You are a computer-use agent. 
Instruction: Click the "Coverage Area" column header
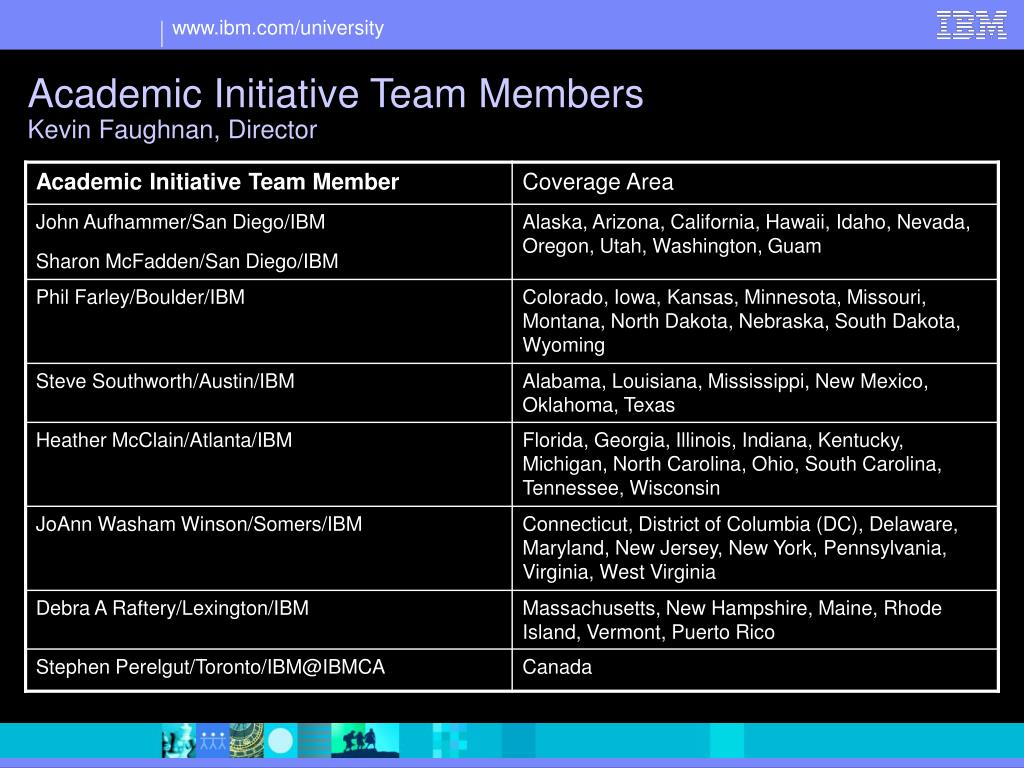coord(756,183)
